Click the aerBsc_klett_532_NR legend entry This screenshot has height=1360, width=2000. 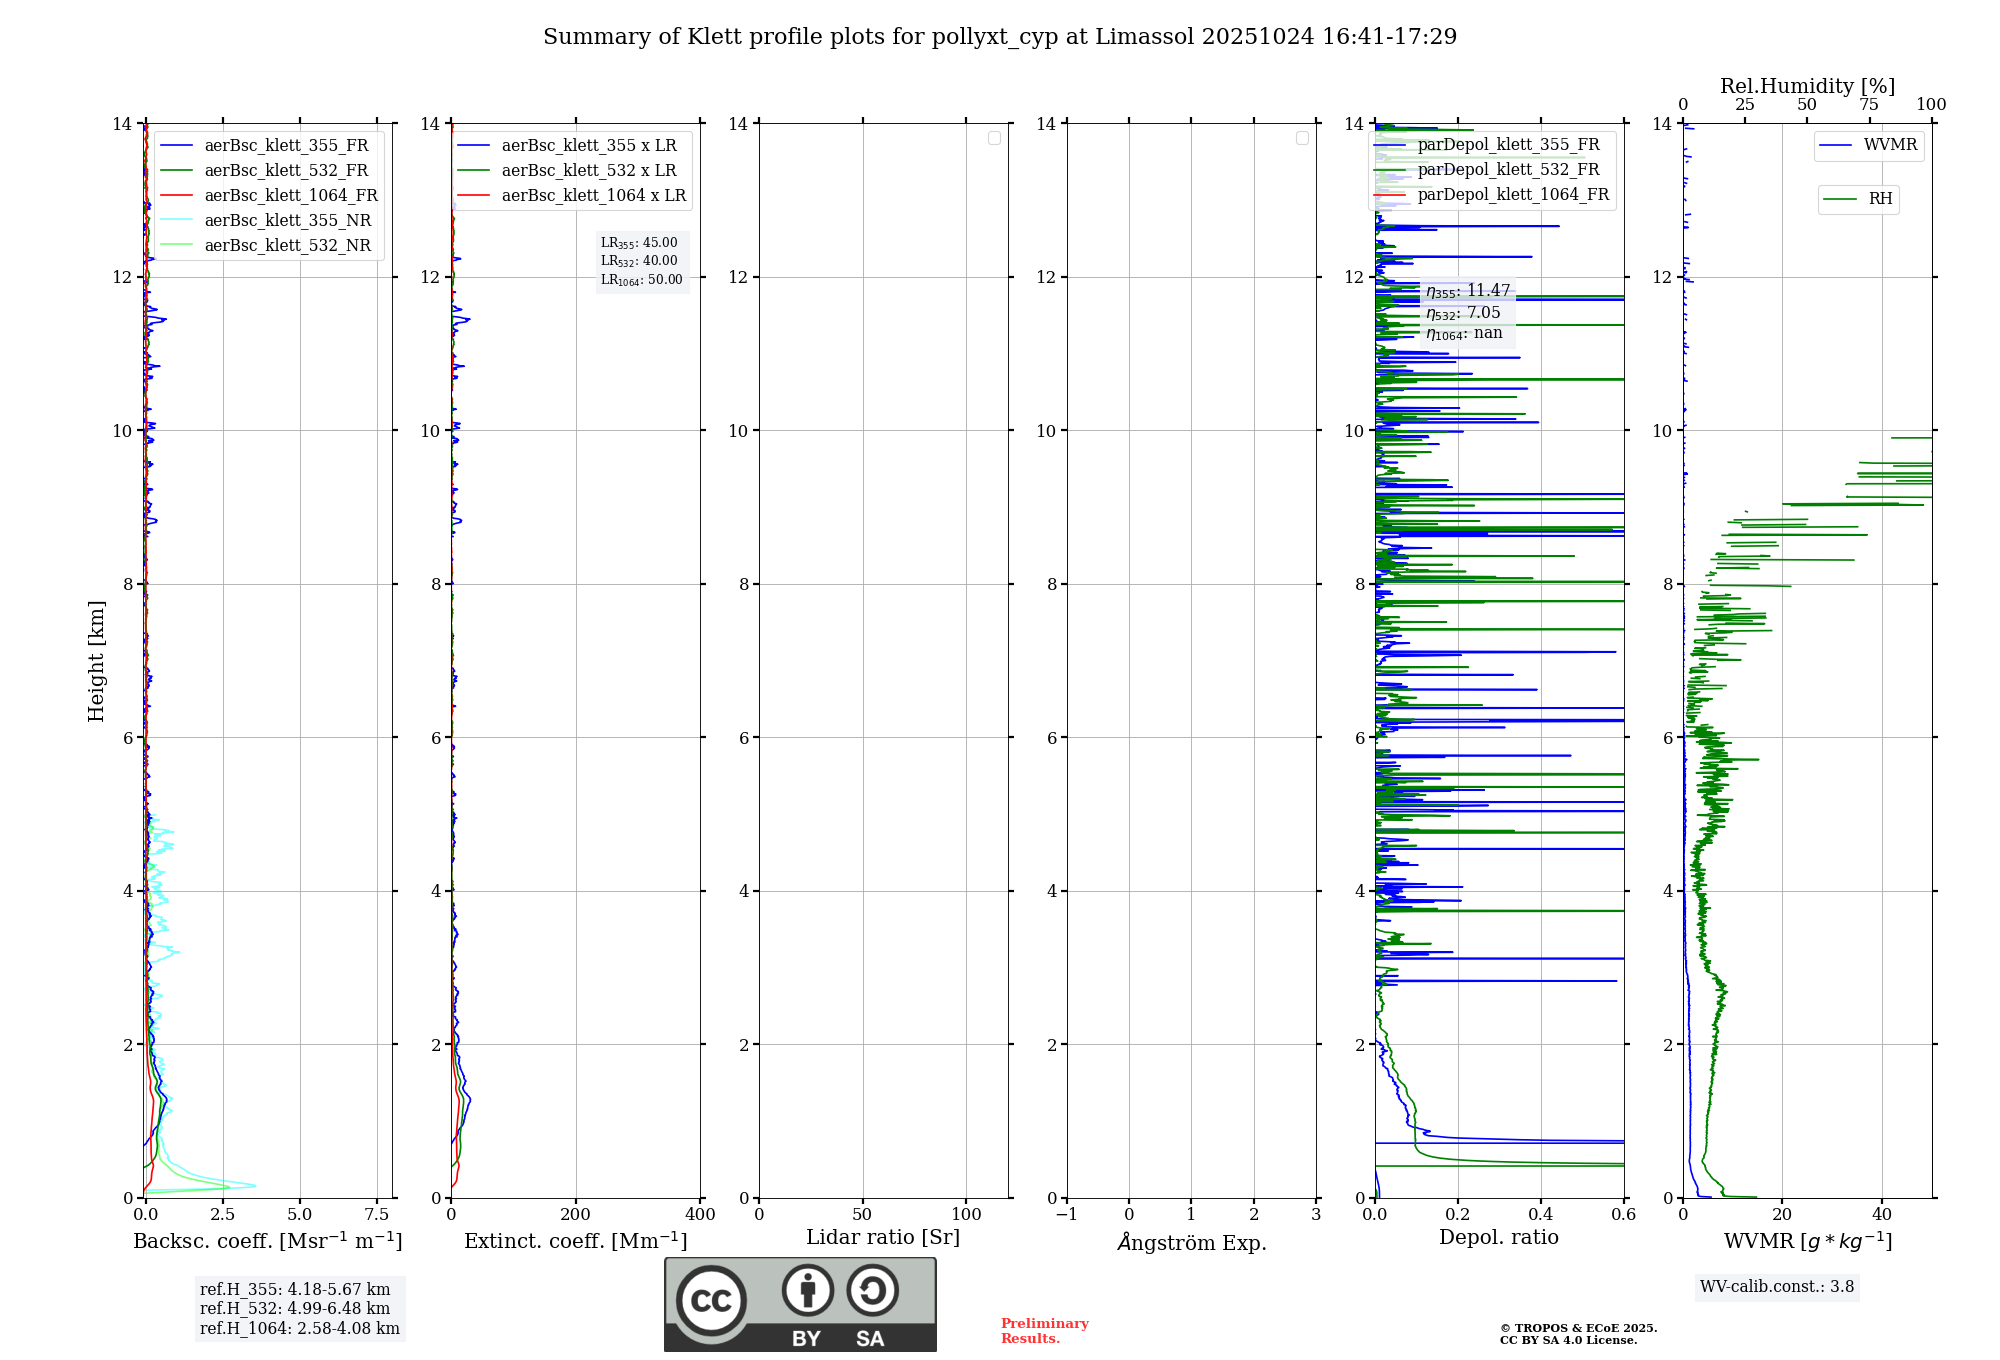[287, 246]
